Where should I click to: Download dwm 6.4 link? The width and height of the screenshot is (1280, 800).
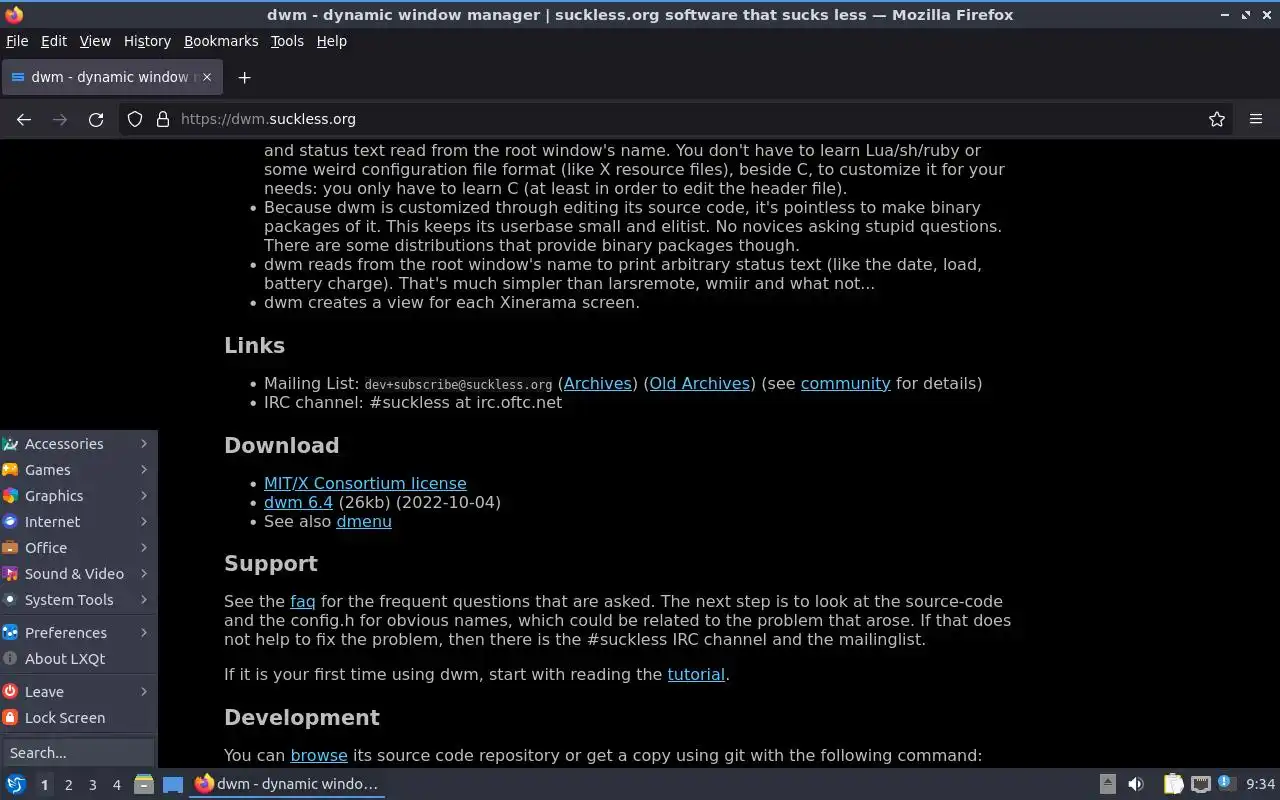click(298, 502)
